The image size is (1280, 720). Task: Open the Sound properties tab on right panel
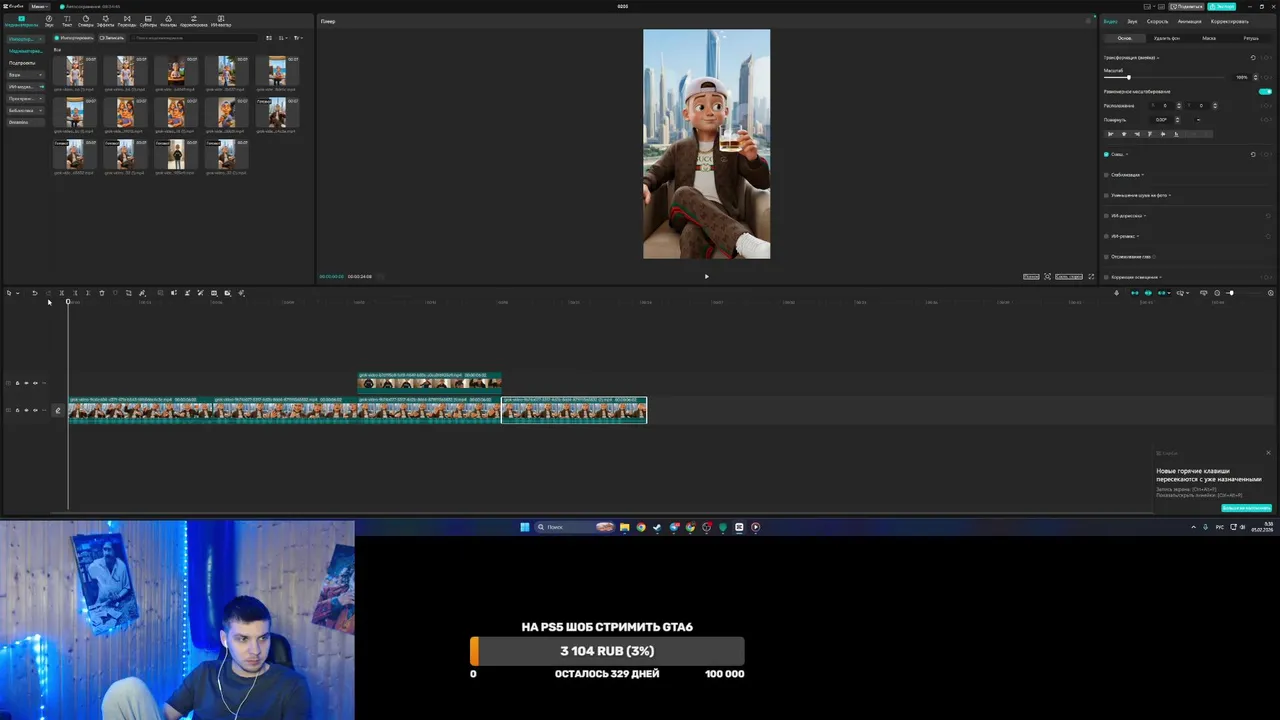pyautogui.click(x=1132, y=21)
